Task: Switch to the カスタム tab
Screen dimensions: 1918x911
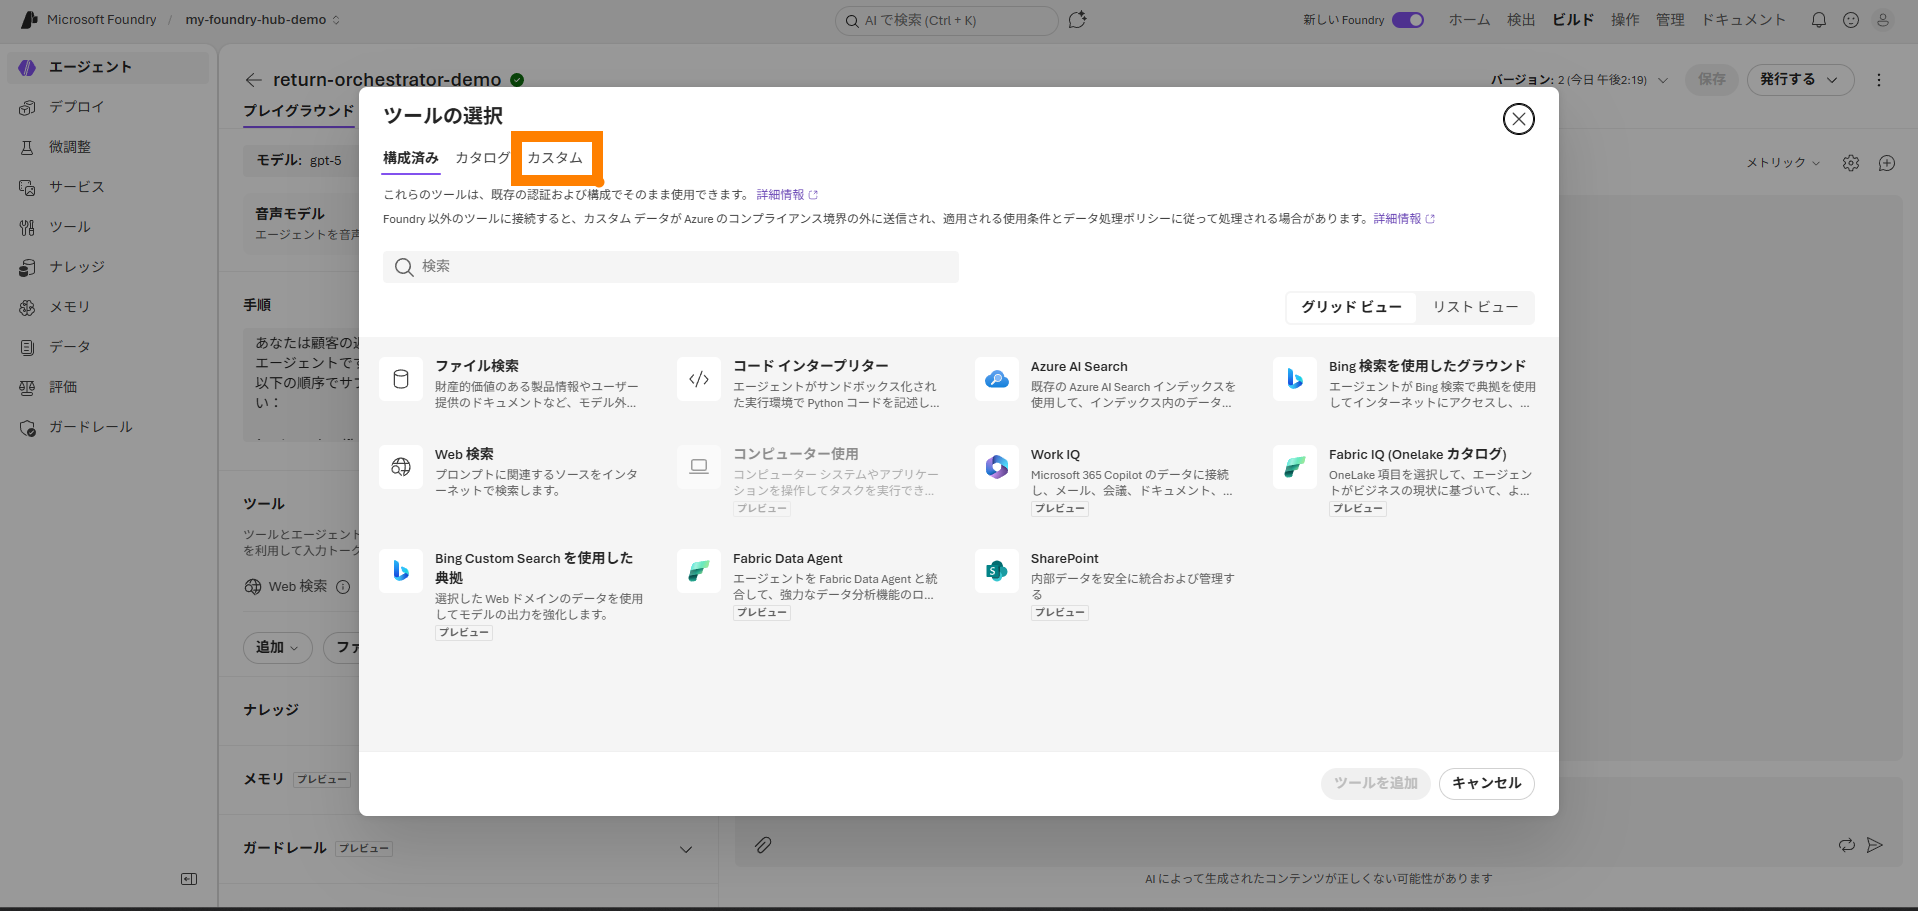Action: [x=555, y=158]
